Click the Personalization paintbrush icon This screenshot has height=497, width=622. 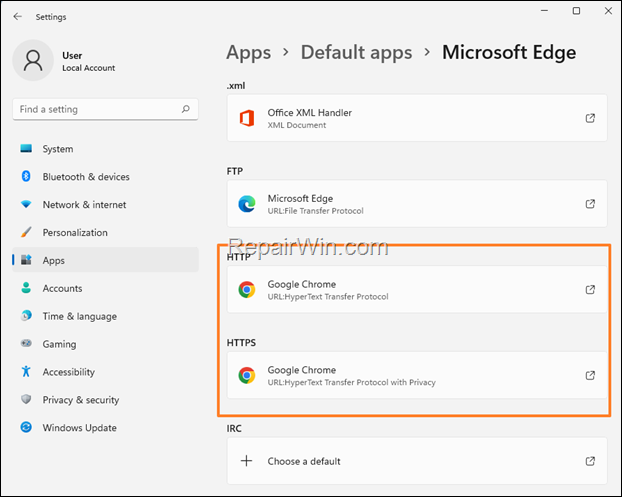(26, 232)
